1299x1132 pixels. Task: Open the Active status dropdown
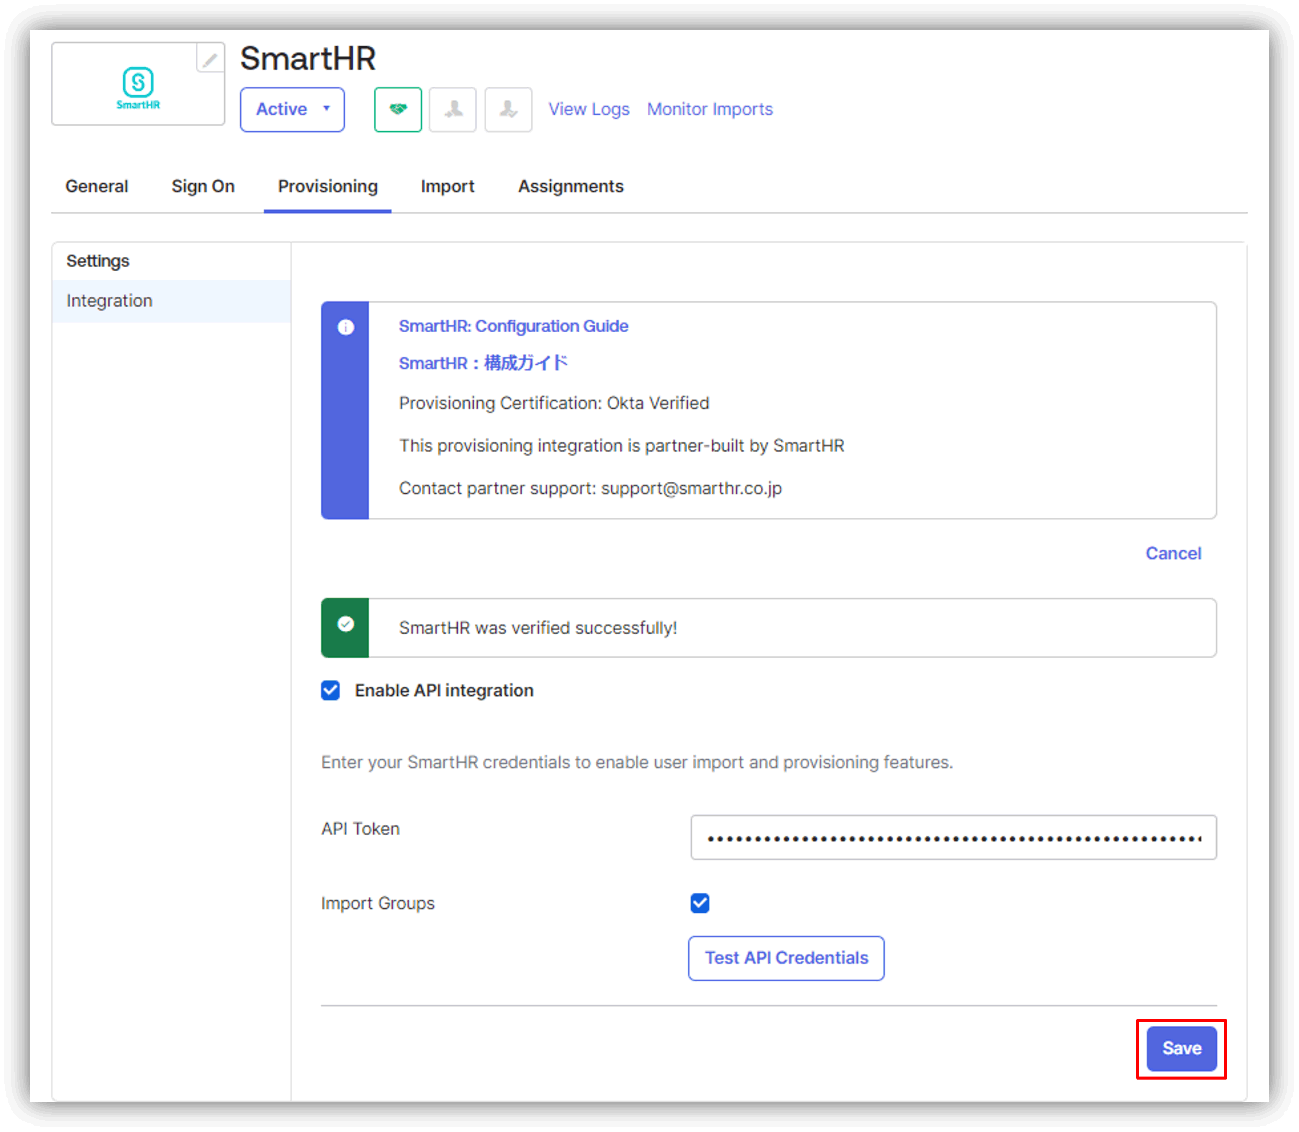(x=292, y=110)
